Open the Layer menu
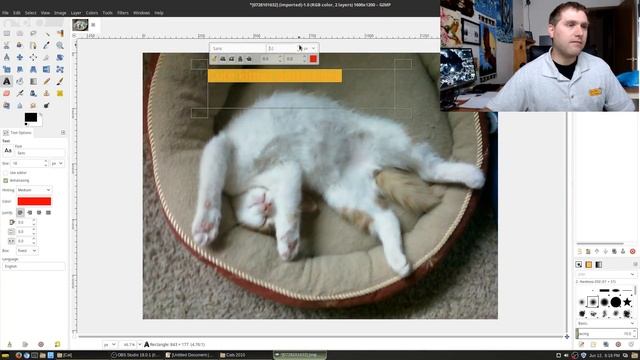 pyautogui.click(x=76, y=13)
